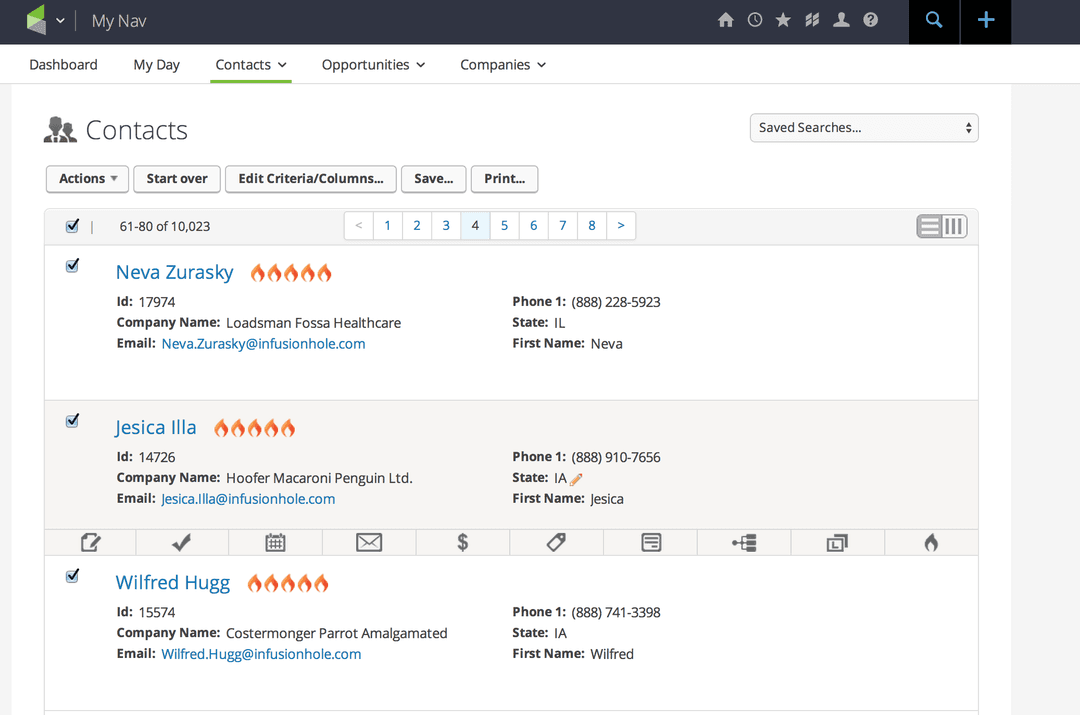This screenshot has width=1080, height=715.
Task: Click the duplicate windows icon
Action: (838, 543)
